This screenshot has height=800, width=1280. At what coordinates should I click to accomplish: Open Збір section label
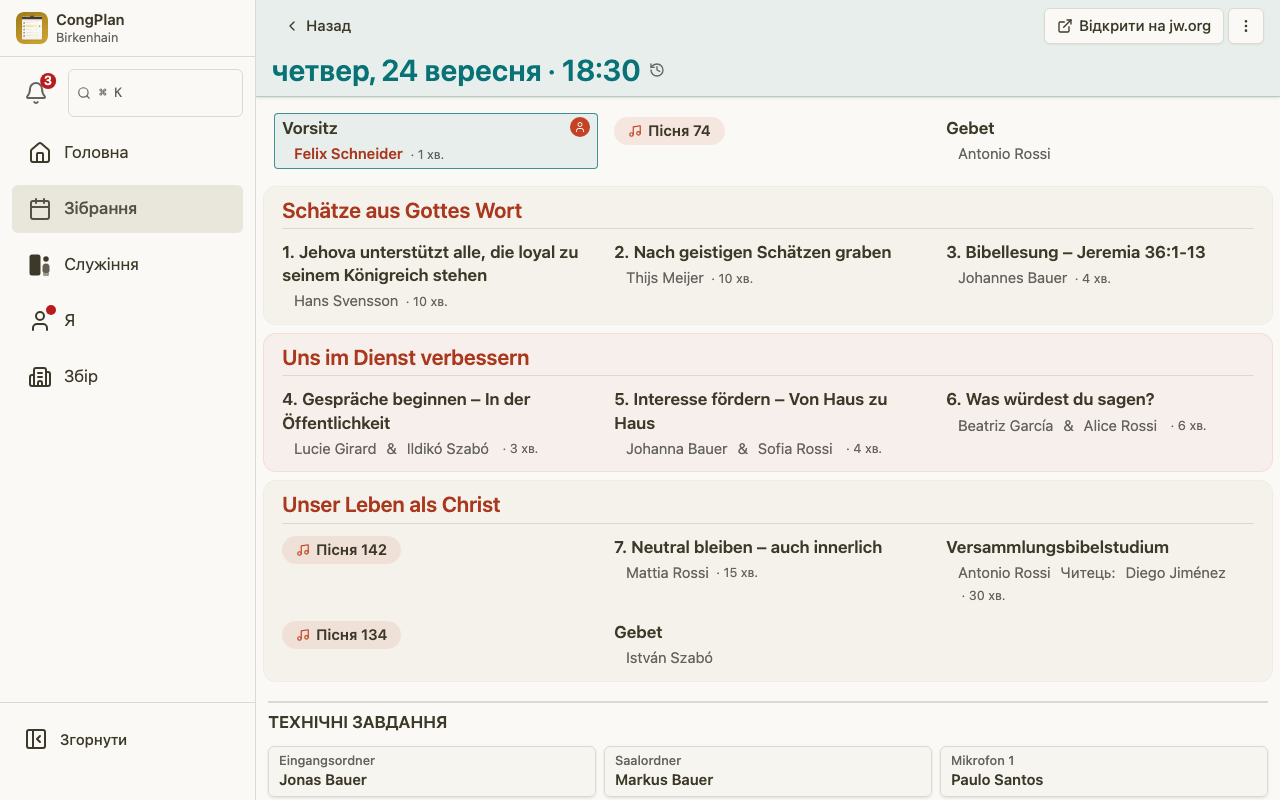click(x=81, y=377)
